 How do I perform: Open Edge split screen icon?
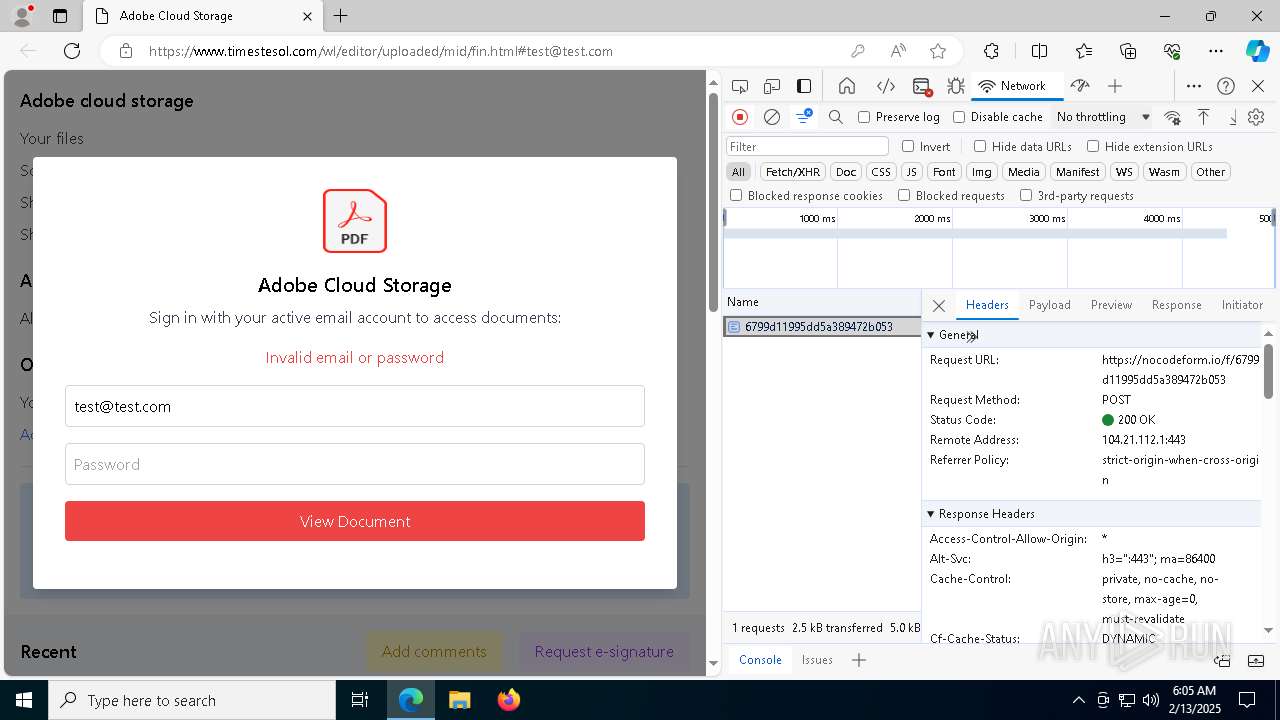click(x=1039, y=51)
